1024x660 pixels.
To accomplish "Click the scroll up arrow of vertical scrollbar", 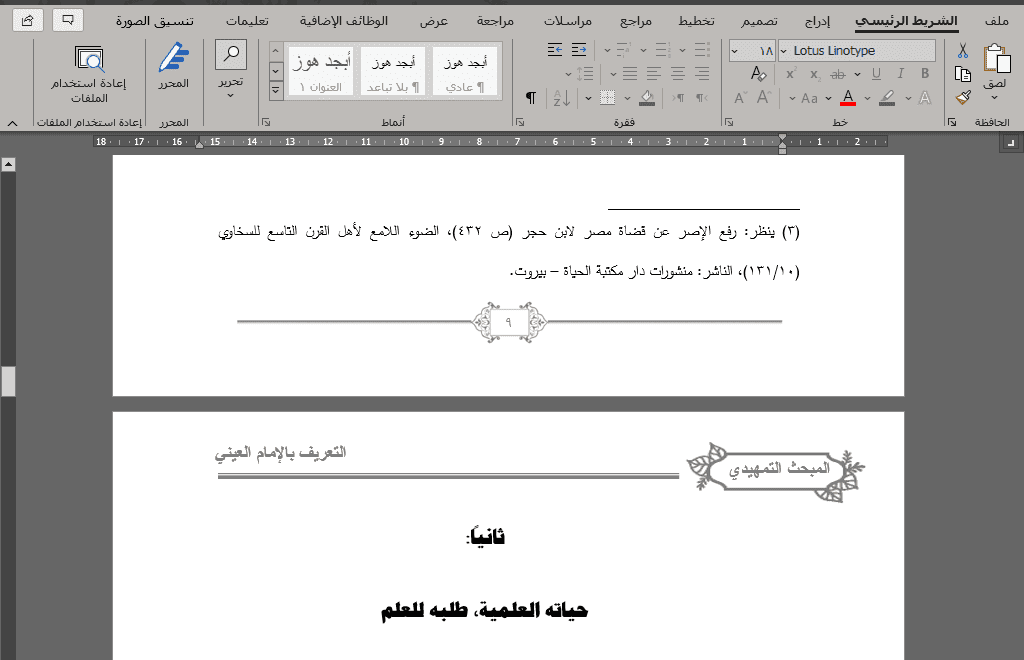I will pos(8,165).
